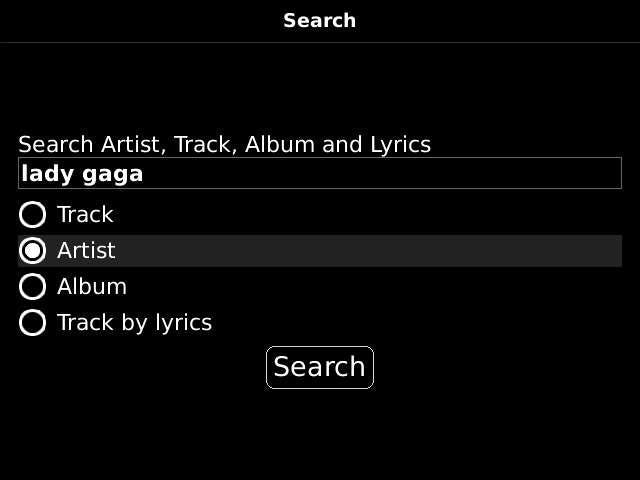This screenshot has width=640, height=480.
Task: Choose the Album radio button
Action: click(33, 287)
